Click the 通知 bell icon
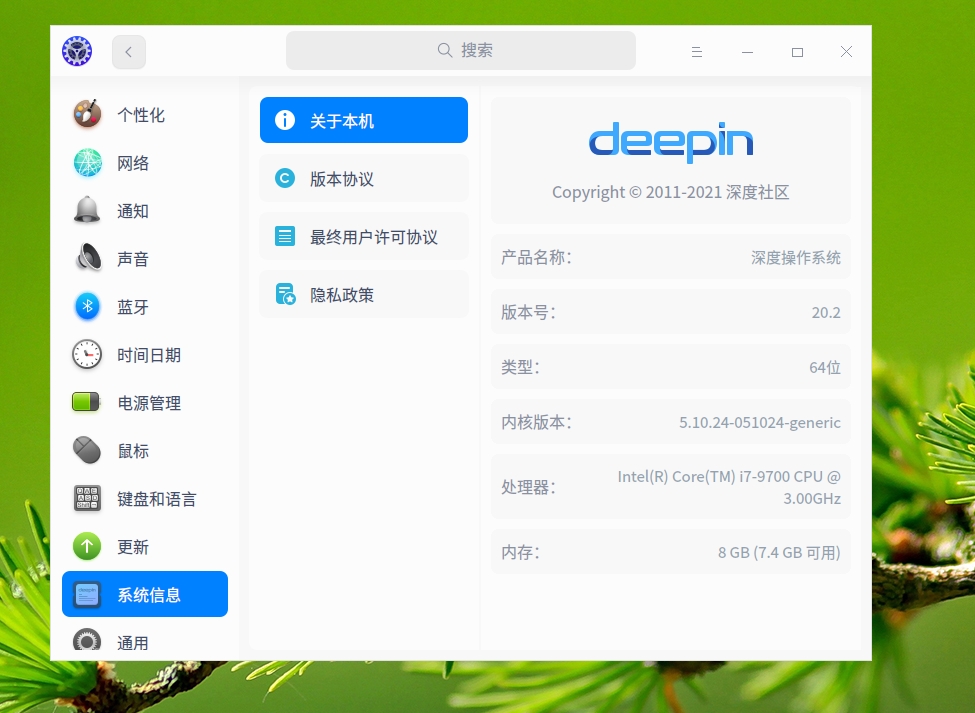The image size is (975, 713). click(87, 210)
